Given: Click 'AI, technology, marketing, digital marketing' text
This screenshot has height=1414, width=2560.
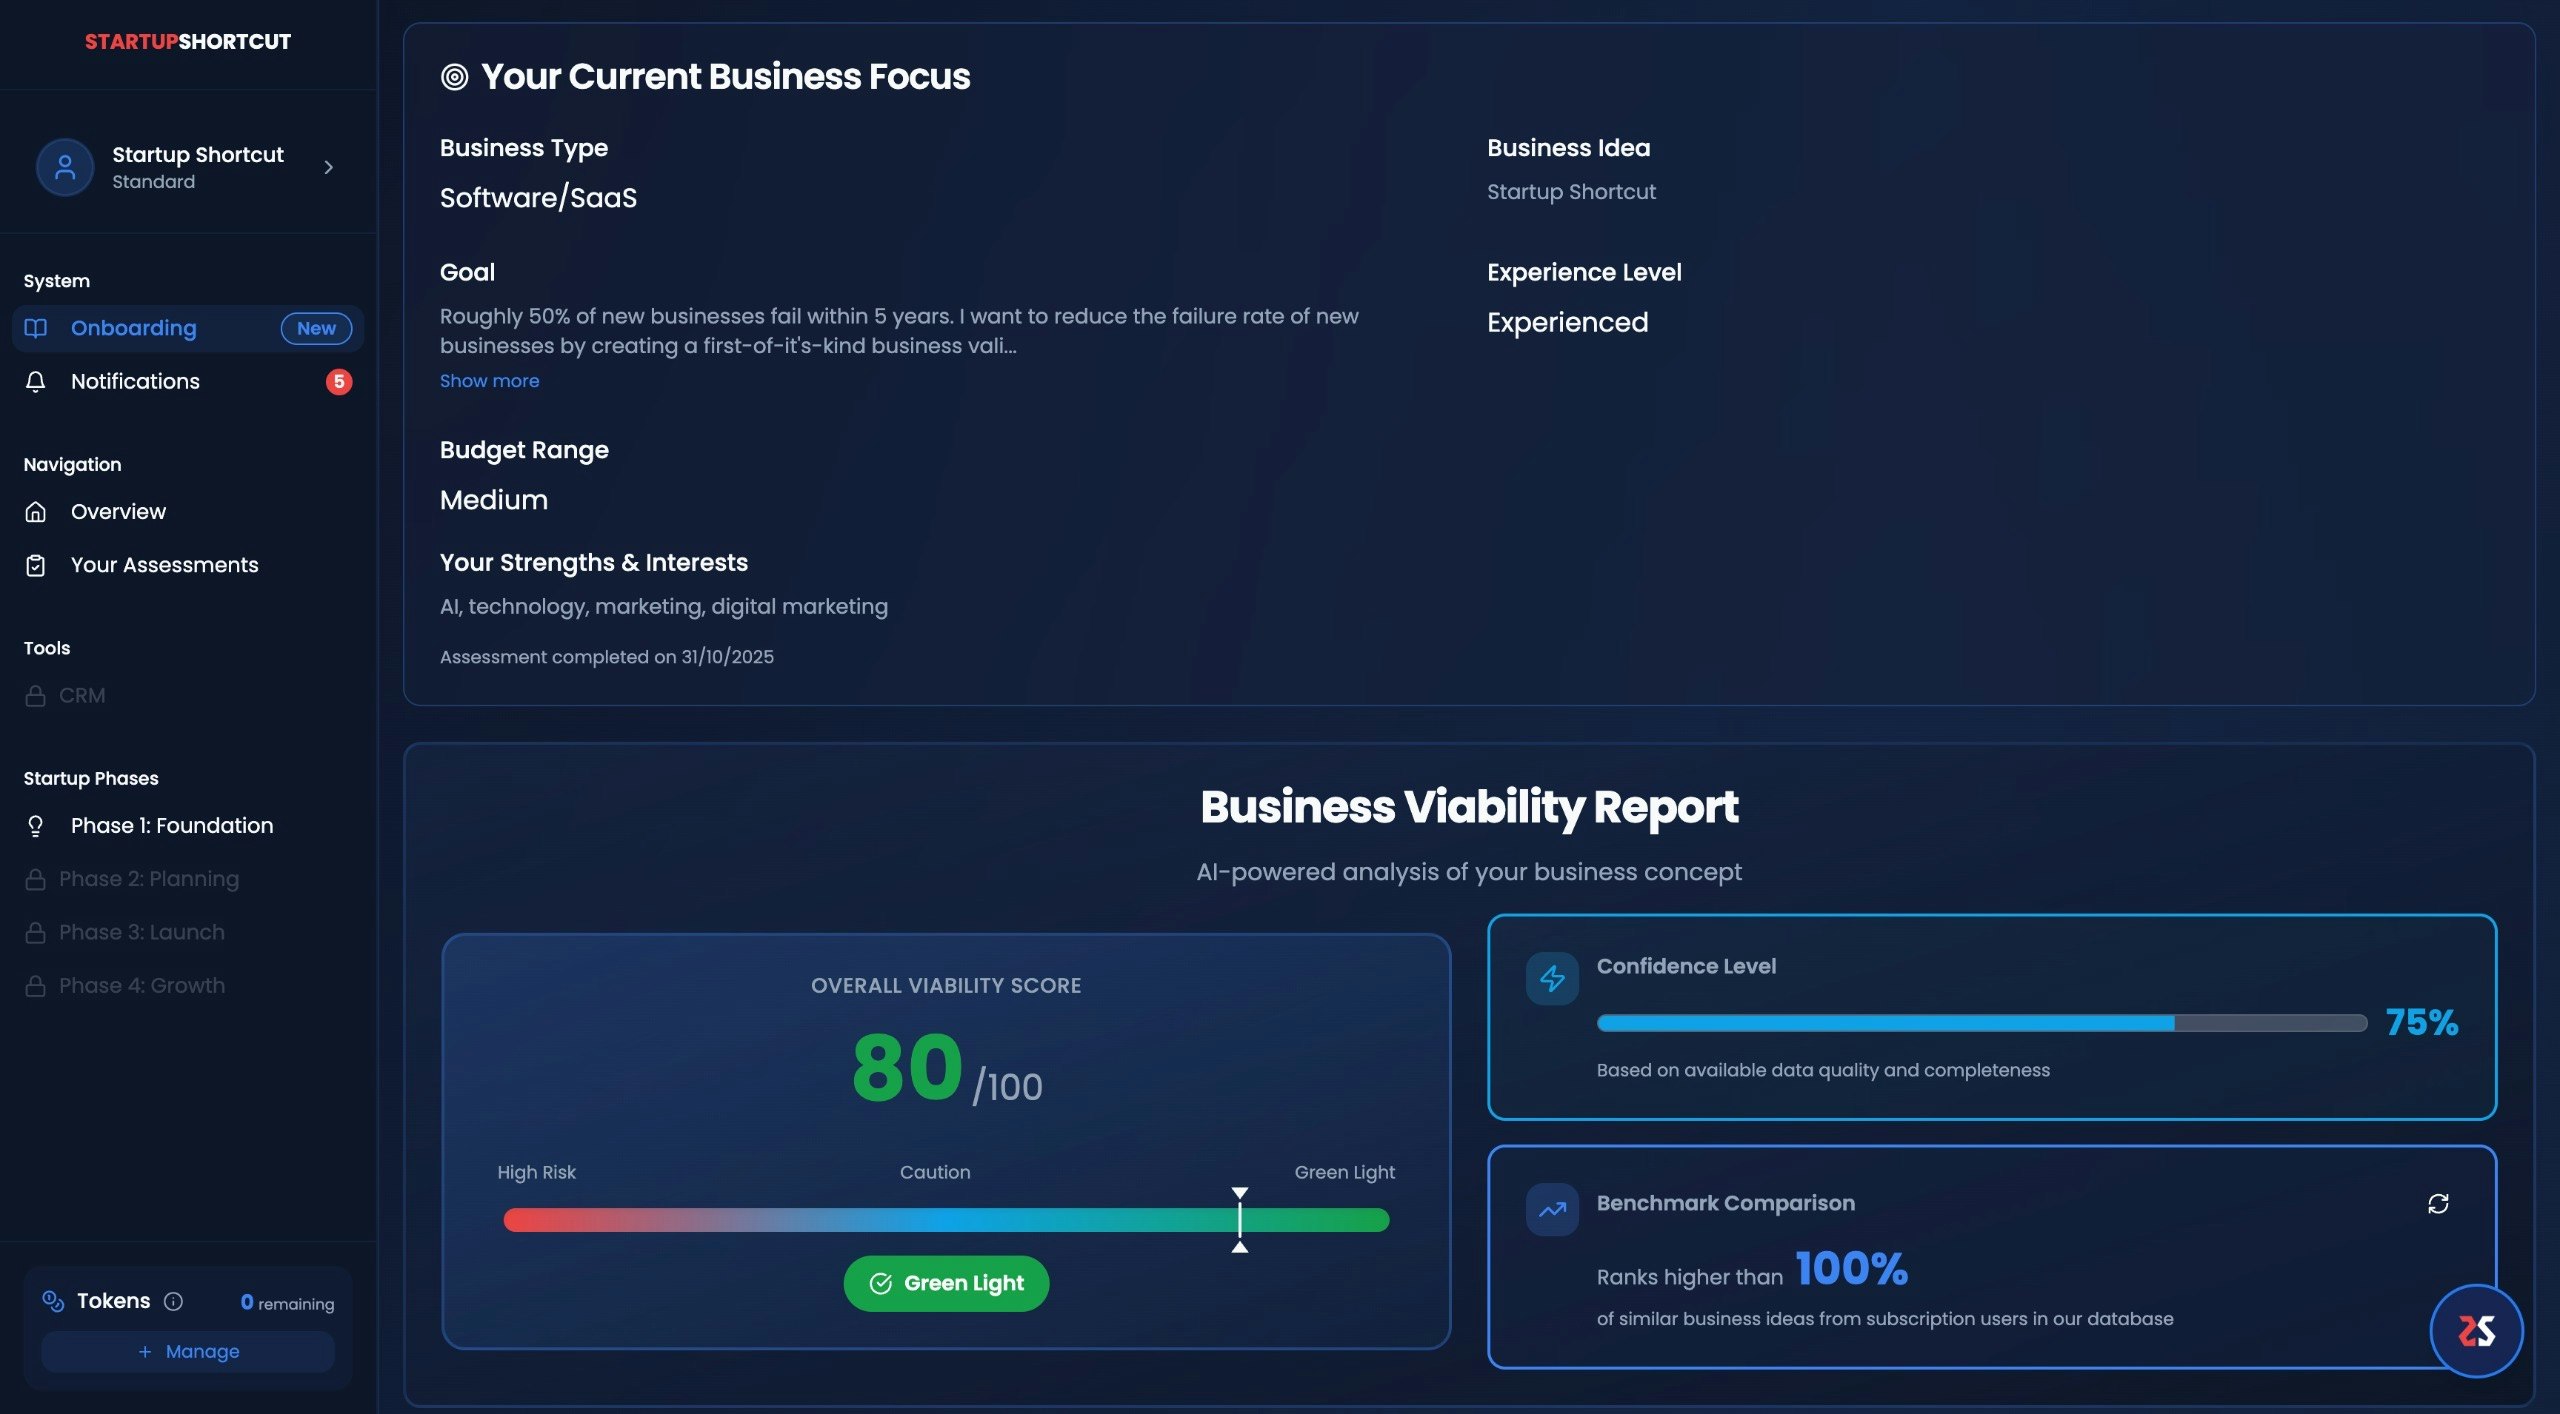Looking at the screenshot, I should 664,606.
